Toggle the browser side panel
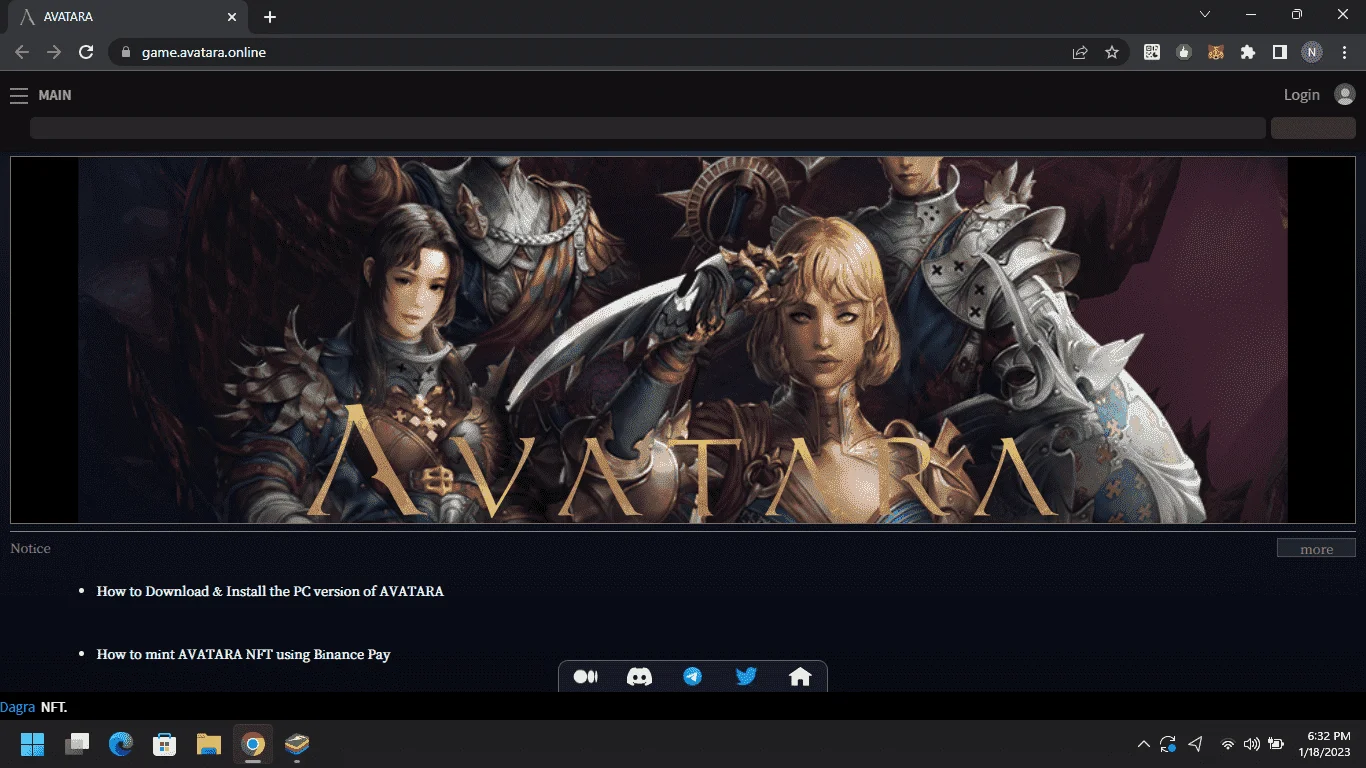 [x=1279, y=52]
